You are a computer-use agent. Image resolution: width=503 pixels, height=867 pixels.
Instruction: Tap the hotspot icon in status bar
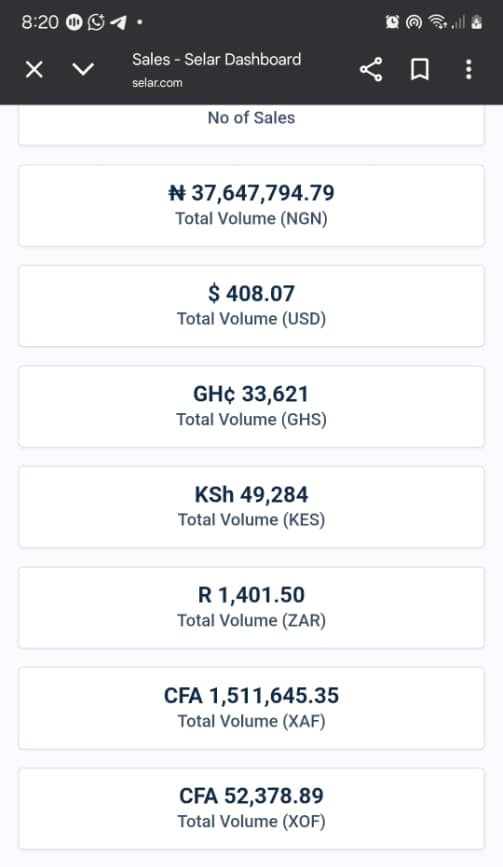pos(413,22)
